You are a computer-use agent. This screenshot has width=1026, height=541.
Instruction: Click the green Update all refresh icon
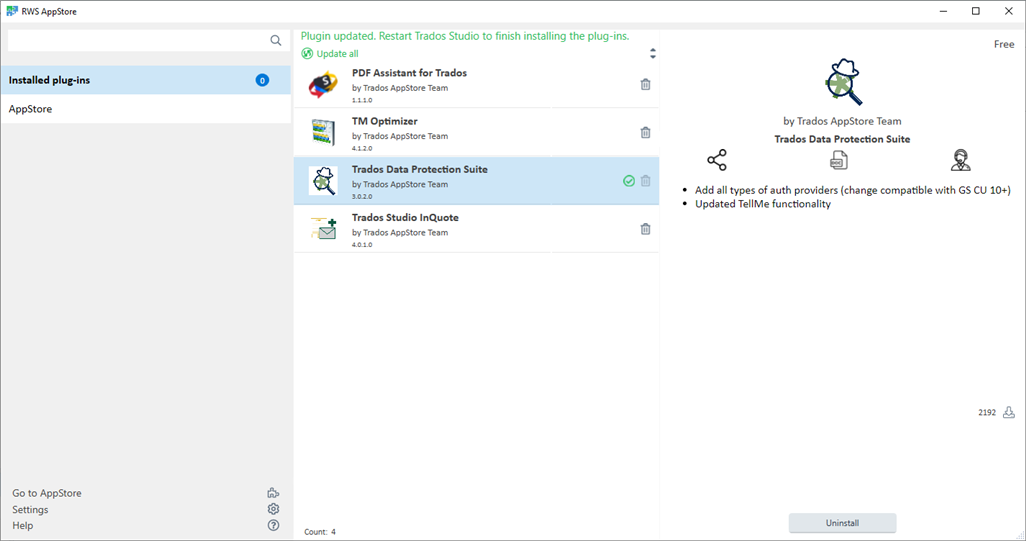(307, 54)
